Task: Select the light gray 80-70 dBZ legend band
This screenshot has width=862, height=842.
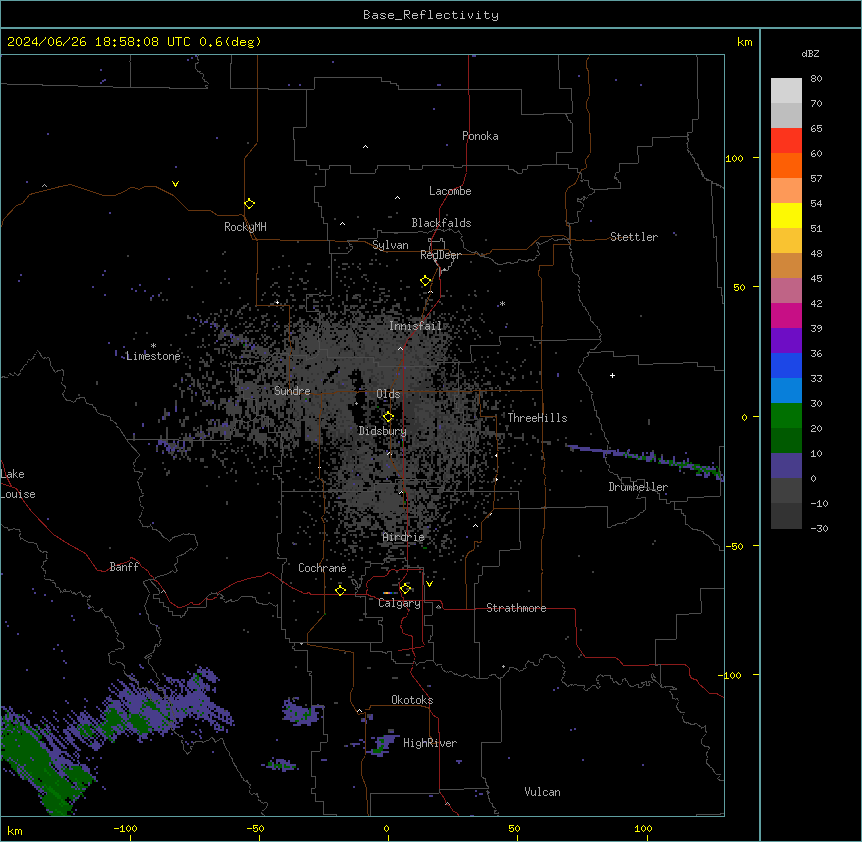Action: [786, 90]
